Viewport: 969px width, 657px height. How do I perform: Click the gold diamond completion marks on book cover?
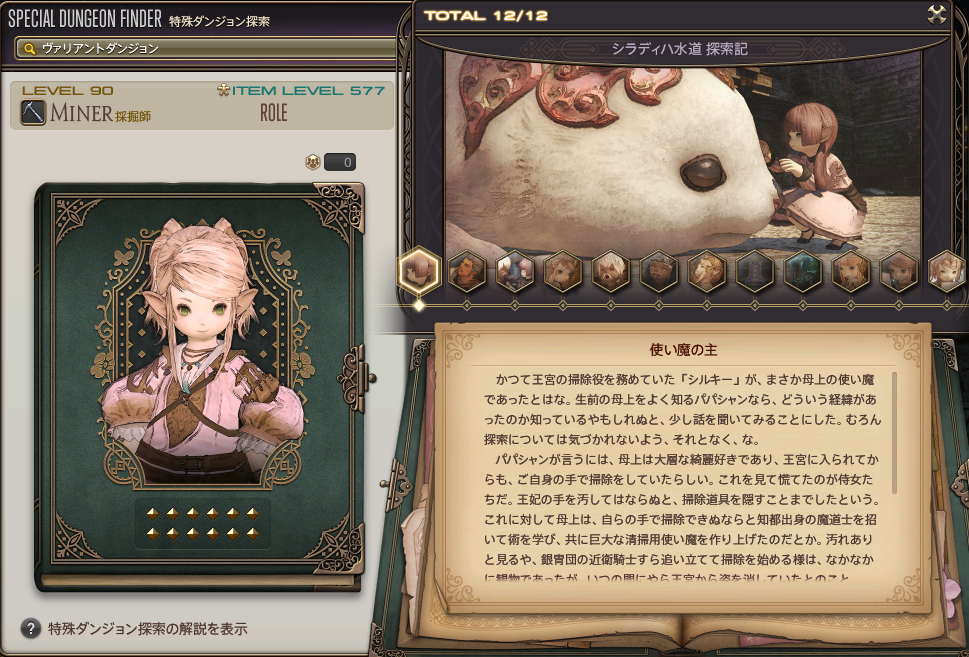pyautogui.click(x=203, y=523)
